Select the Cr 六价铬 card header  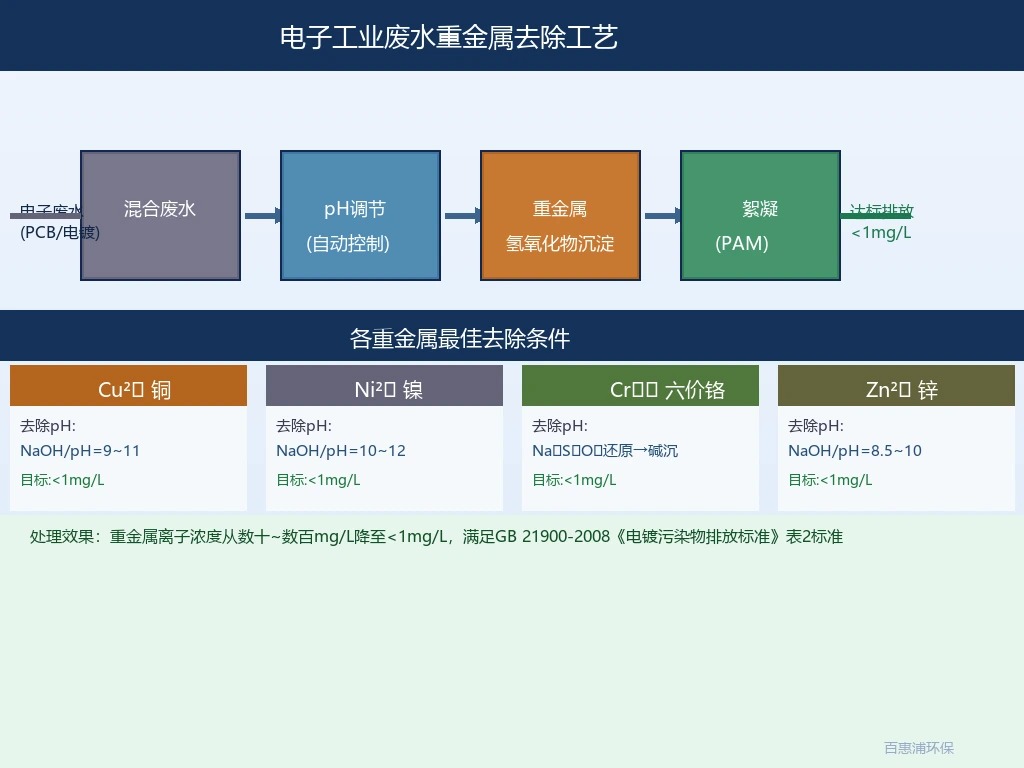(641, 386)
